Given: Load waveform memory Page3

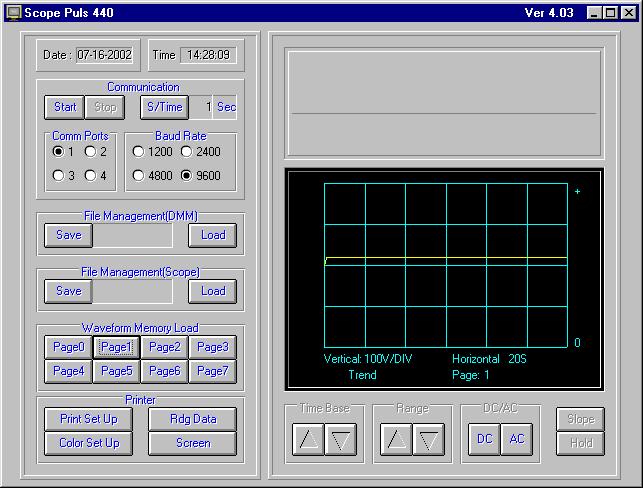Looking at the screenshot, I should point(212,347).
